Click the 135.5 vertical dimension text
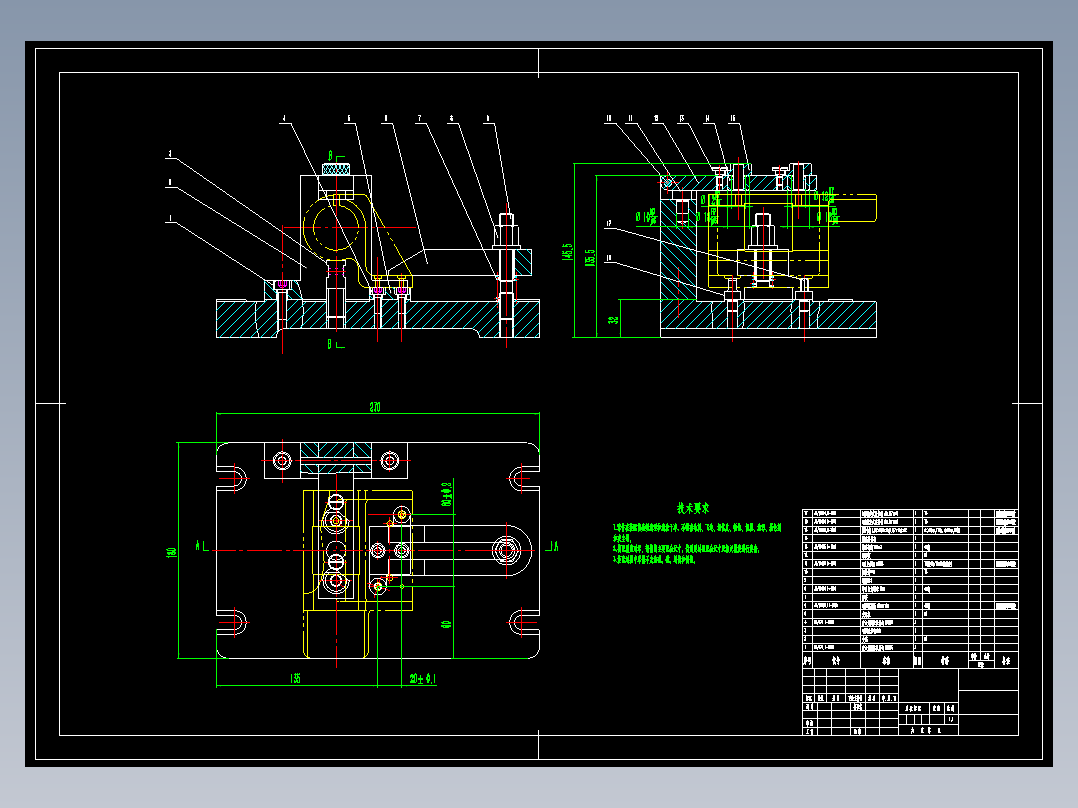 590,258
